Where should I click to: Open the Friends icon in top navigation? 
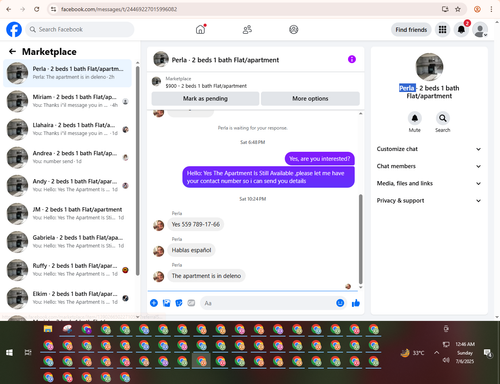(x=247, y=29)
